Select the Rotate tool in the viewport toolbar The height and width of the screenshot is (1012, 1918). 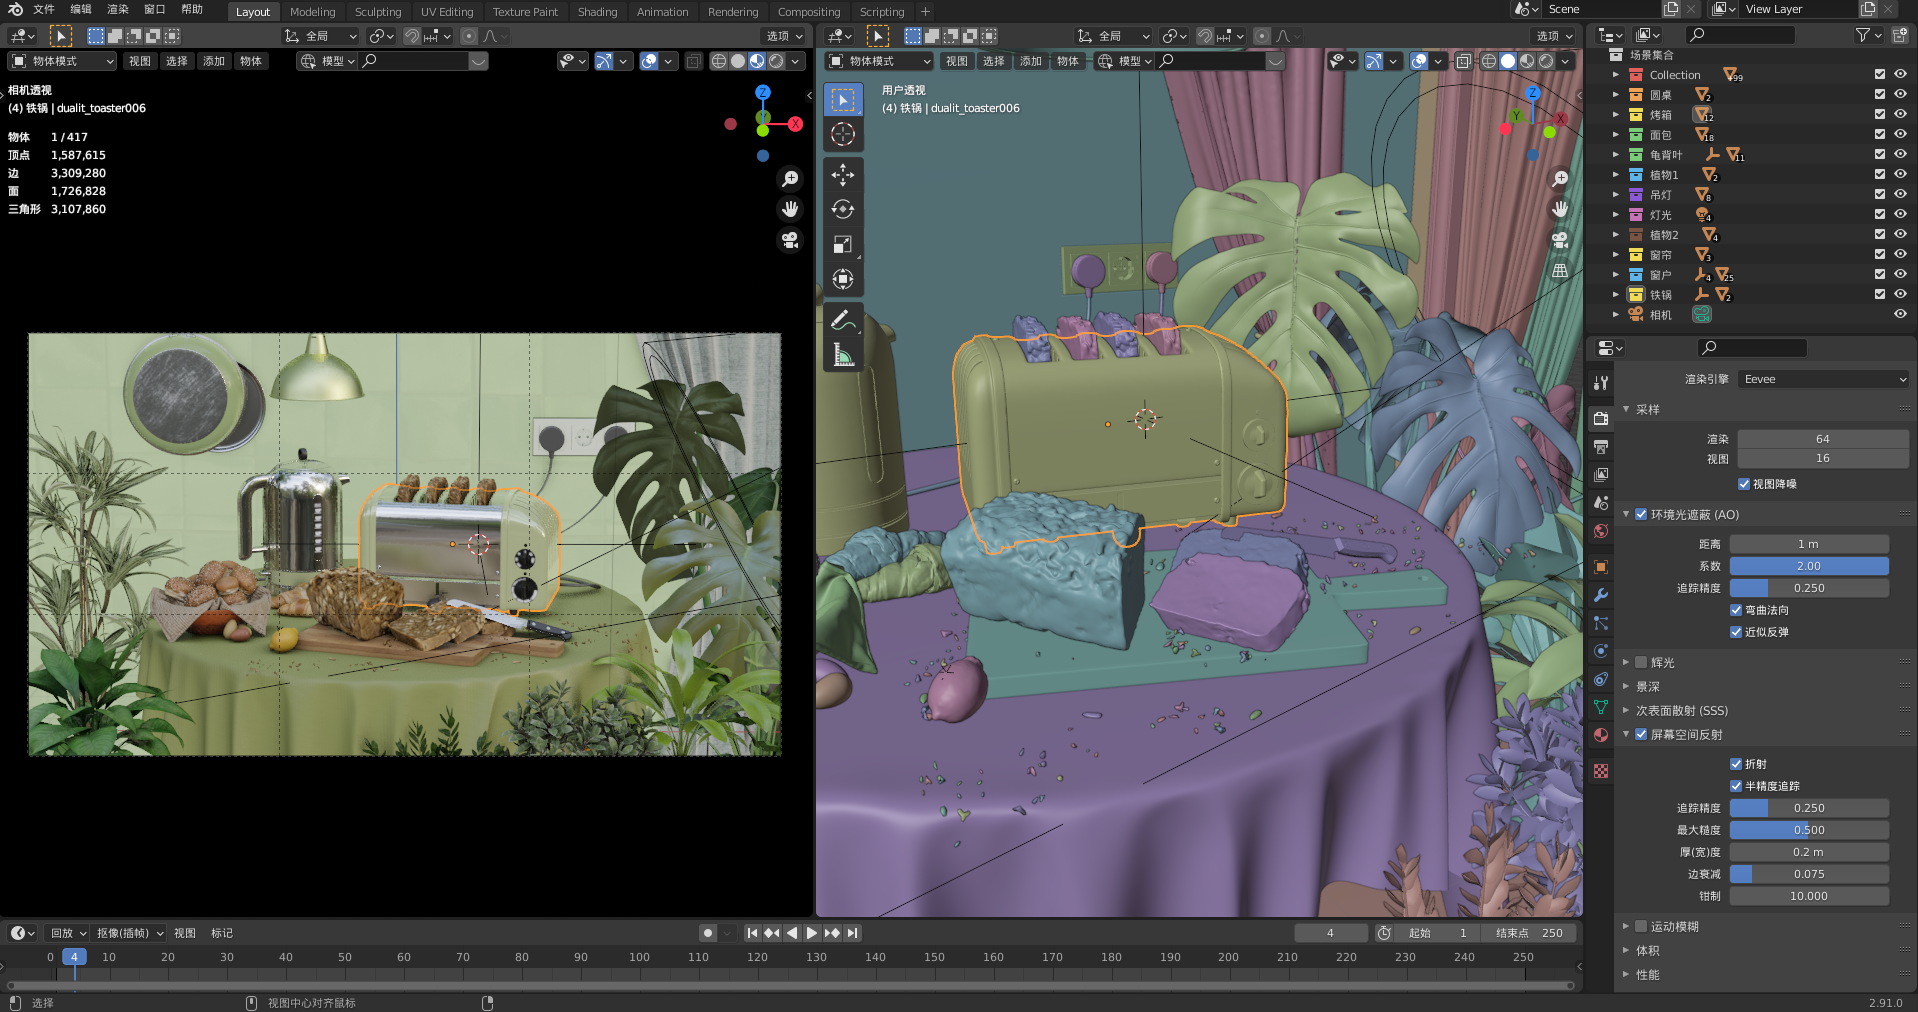[x=843, y=209]
